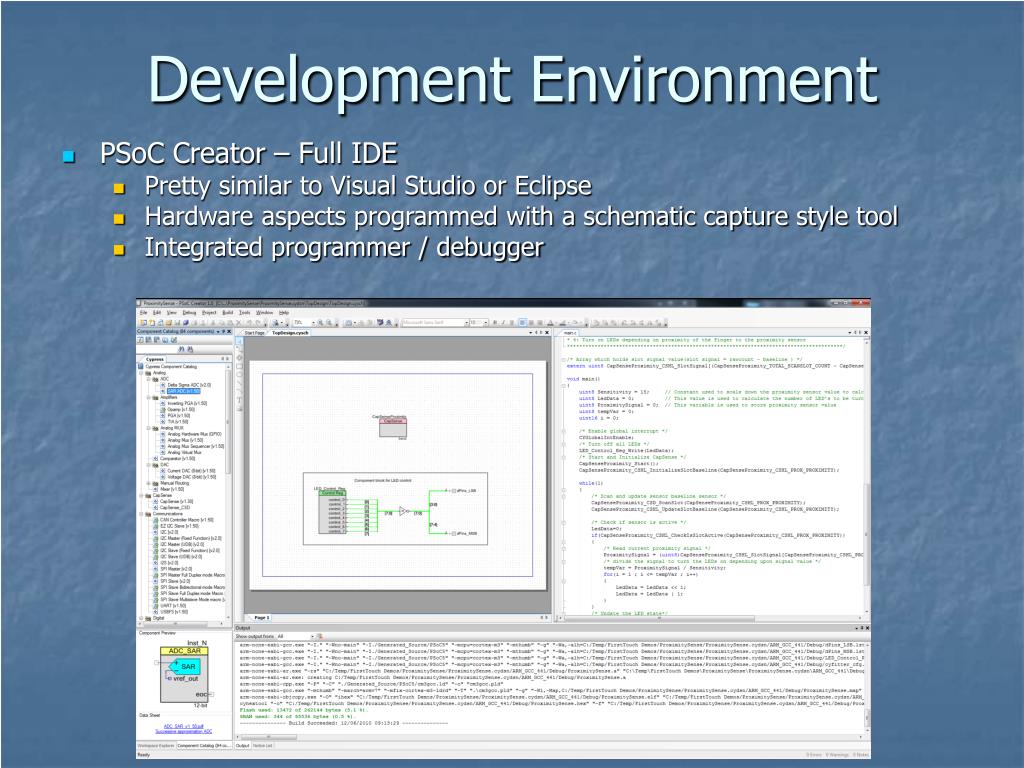Switch to the TopDesign.cysch tab
Screen dimensions: 1024x768
pos(290,332)
